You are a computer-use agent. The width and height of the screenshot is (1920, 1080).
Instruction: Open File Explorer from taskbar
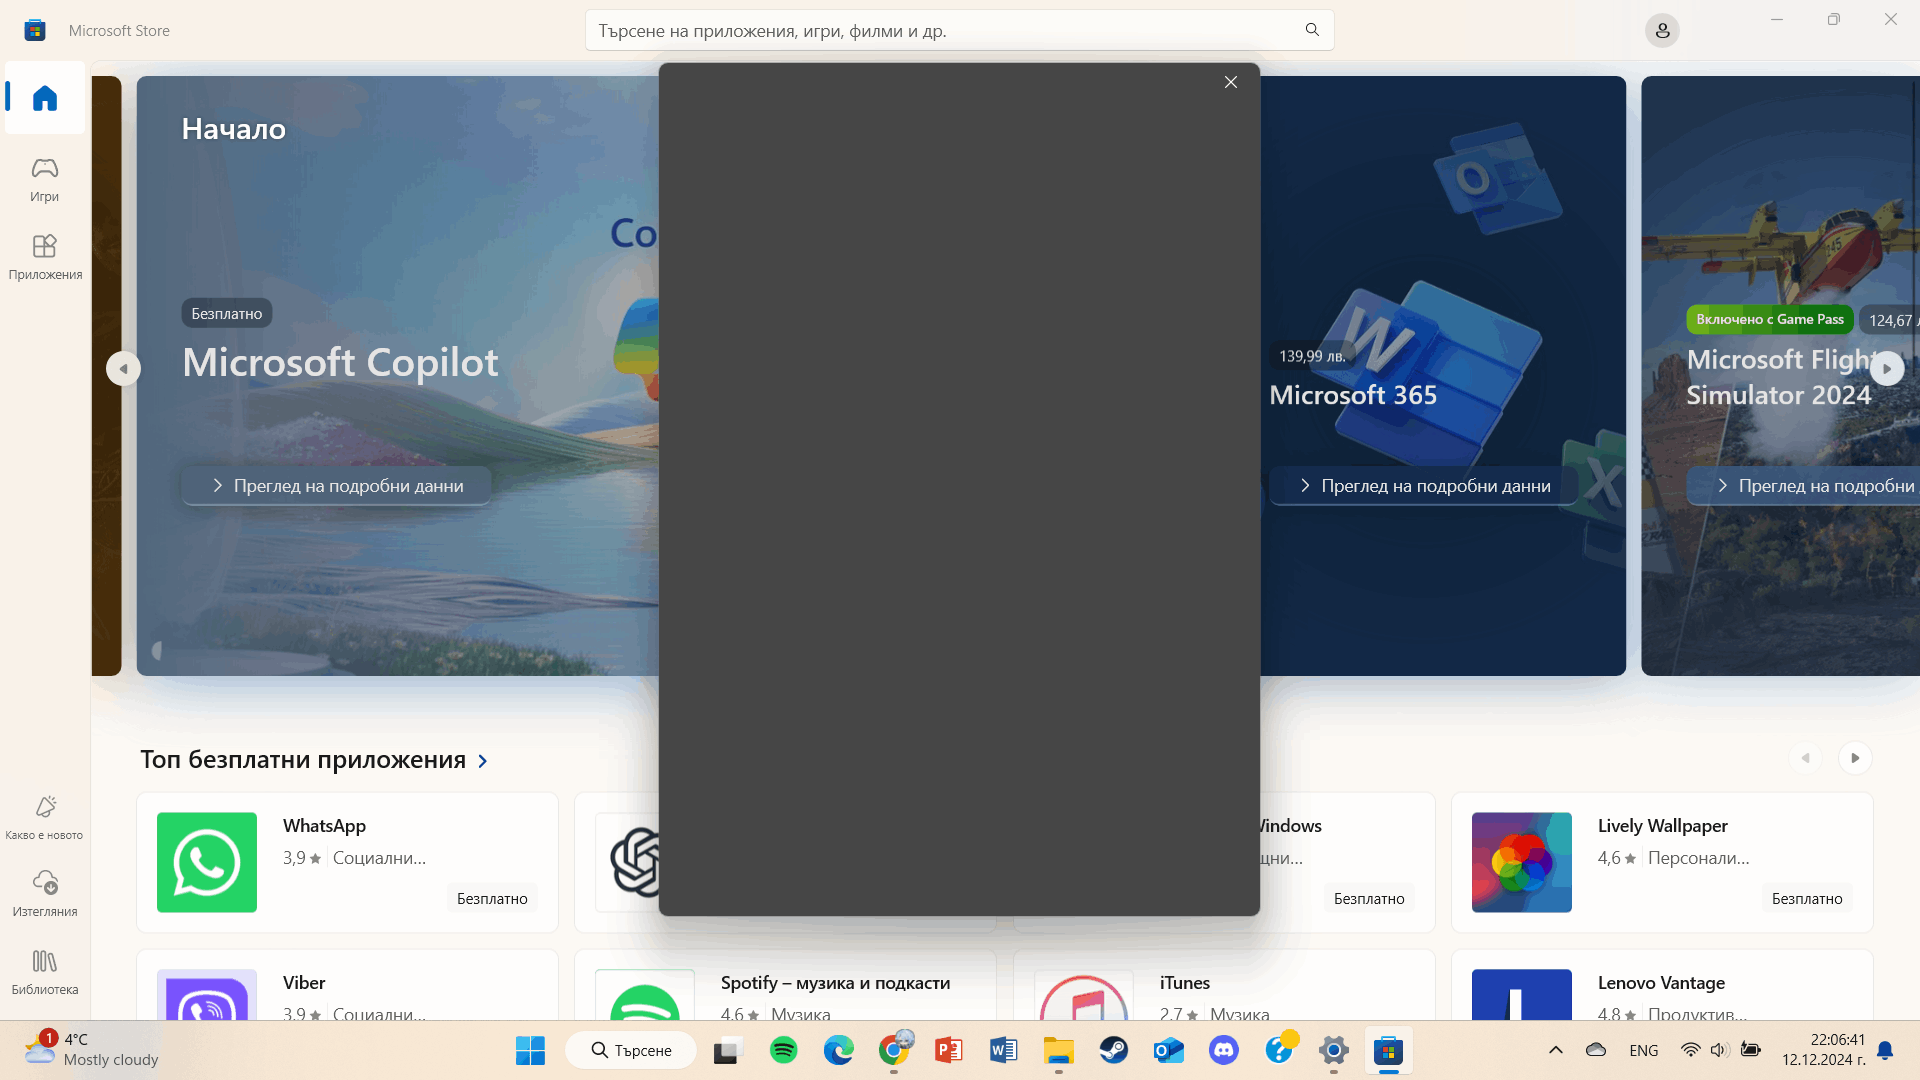pos(1059,1050)
